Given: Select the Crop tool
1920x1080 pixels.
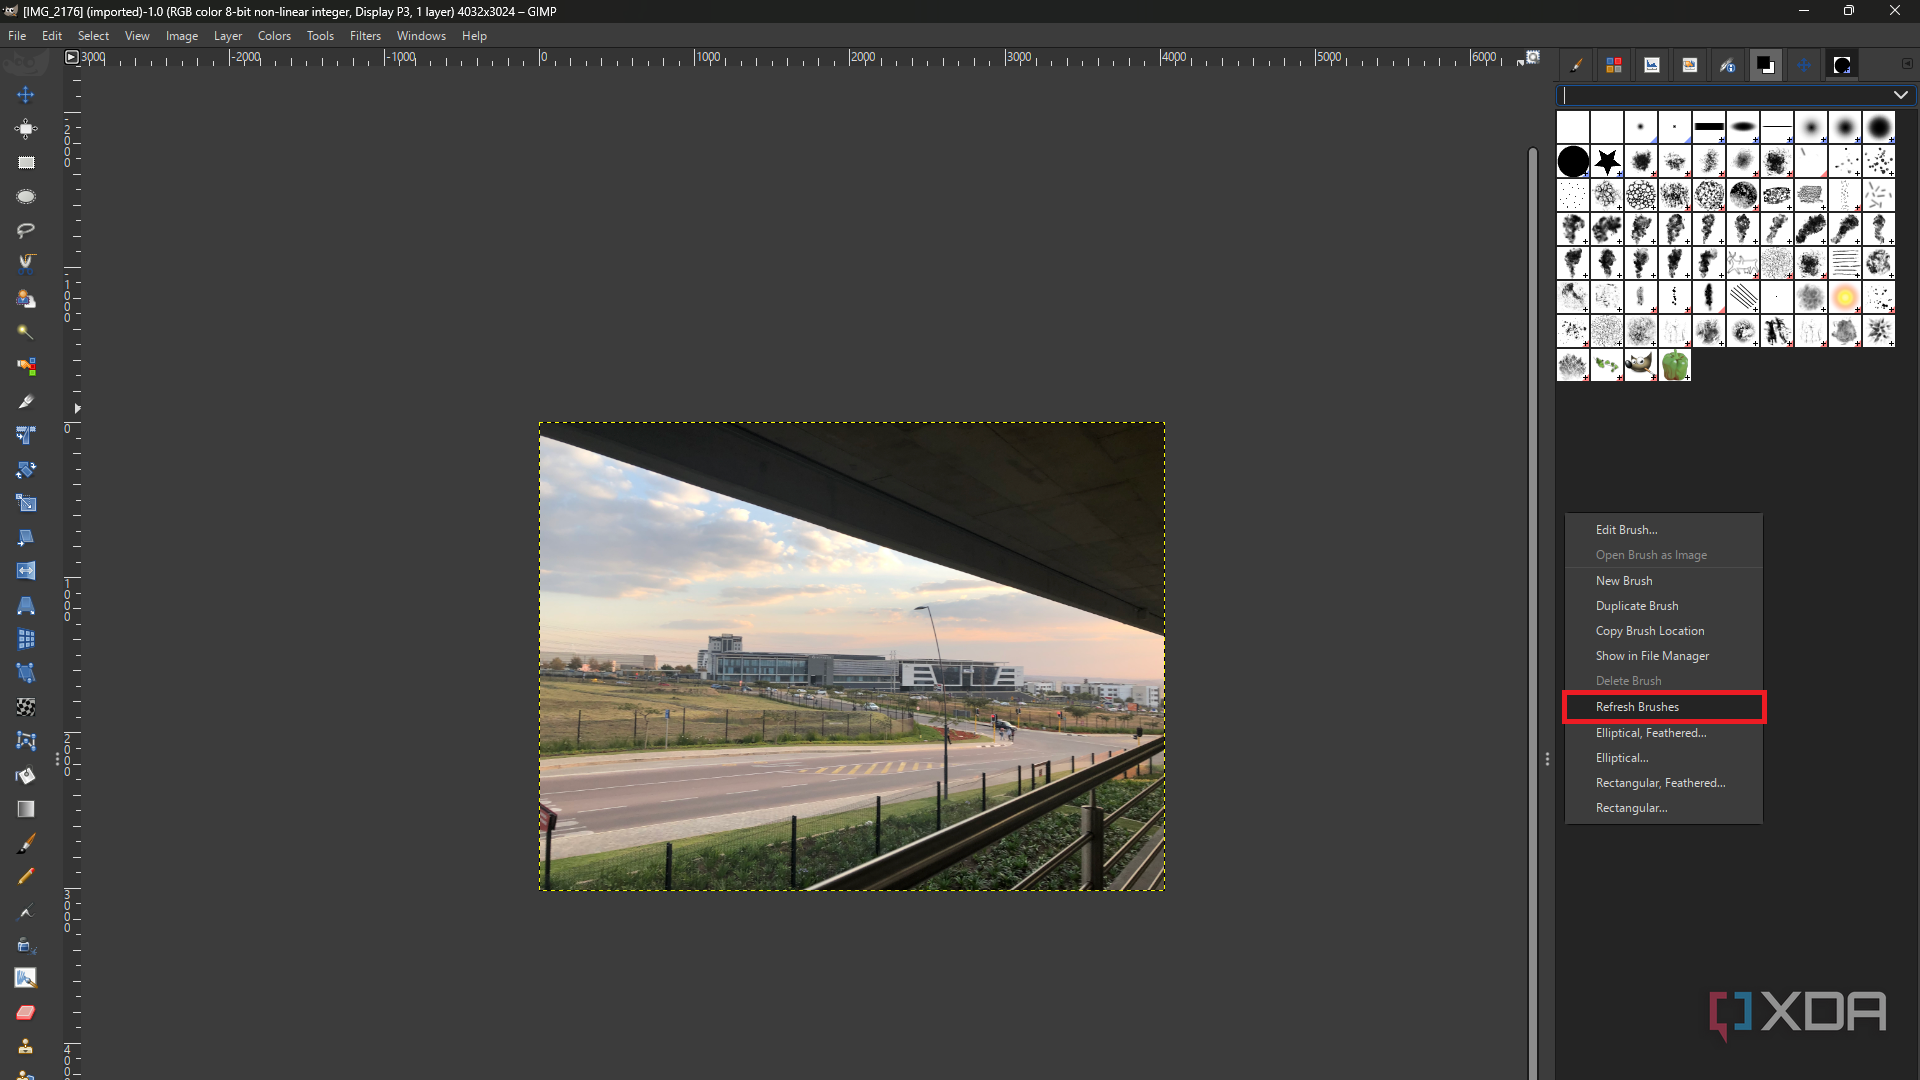Looking at the screenshot, I should coord(26,401).
